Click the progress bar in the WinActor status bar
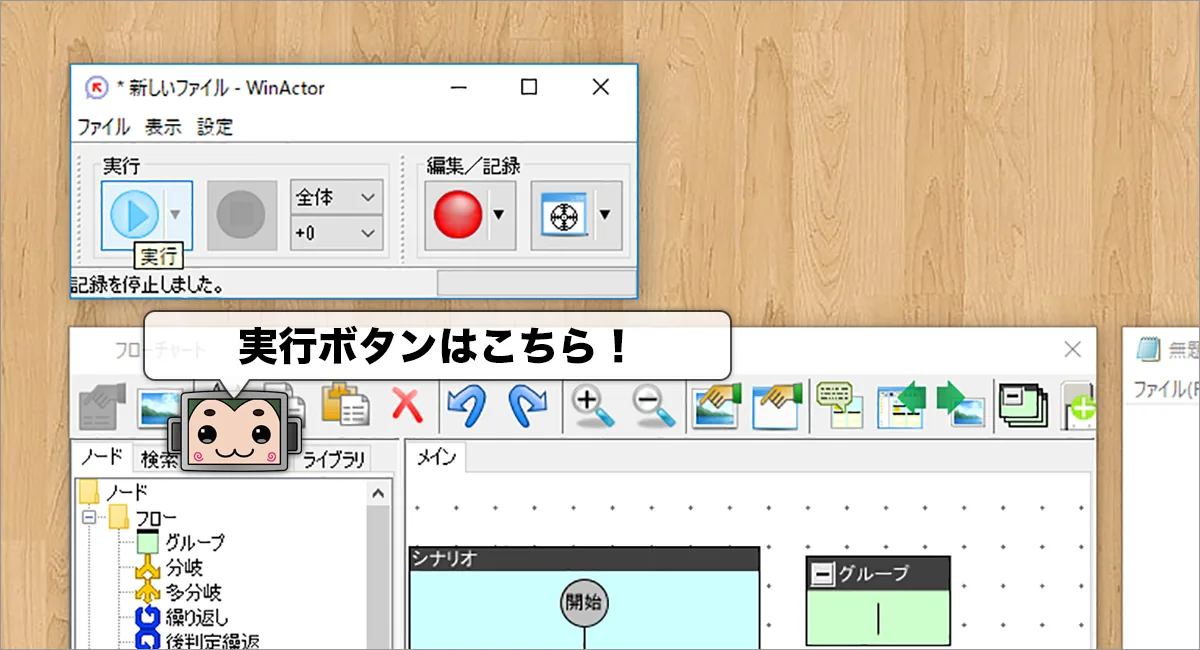Image resolution: width=1200 pixels, height=650 pixels. 536,283
